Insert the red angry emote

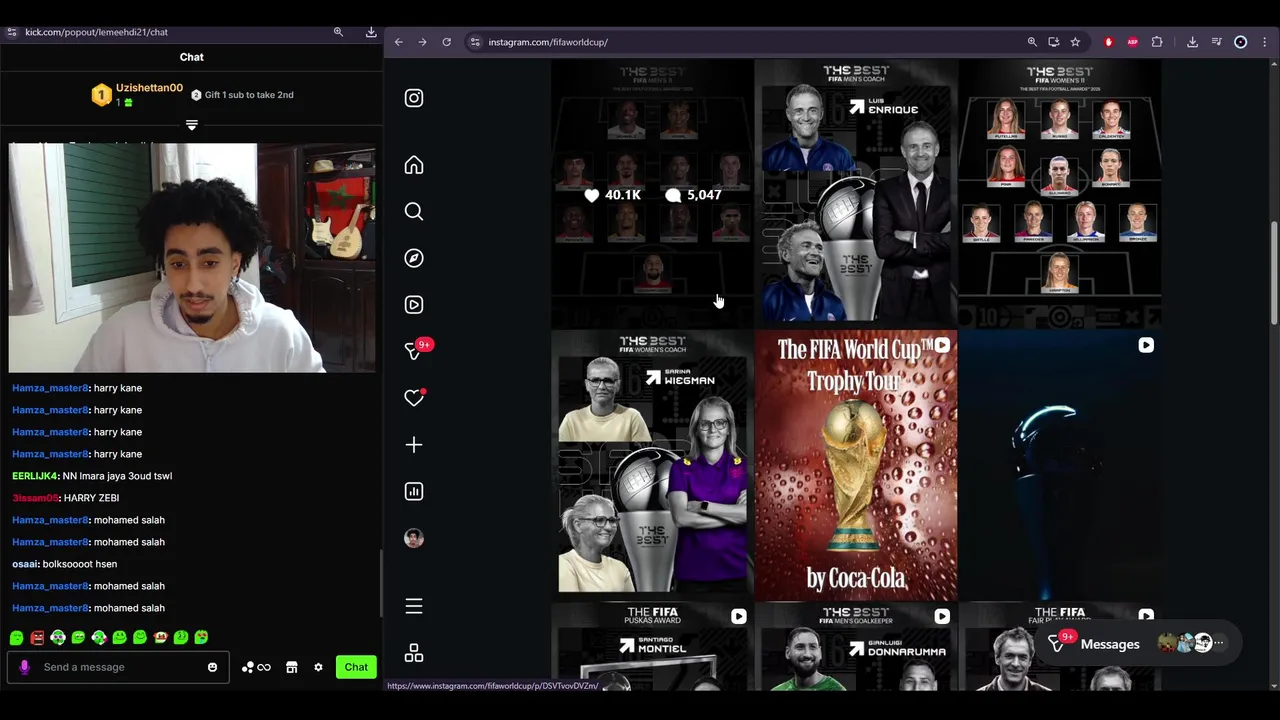click(37, 637)
